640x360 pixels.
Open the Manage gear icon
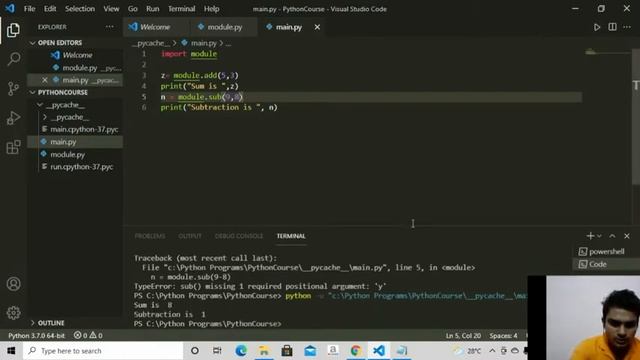(x=13, y=313)
